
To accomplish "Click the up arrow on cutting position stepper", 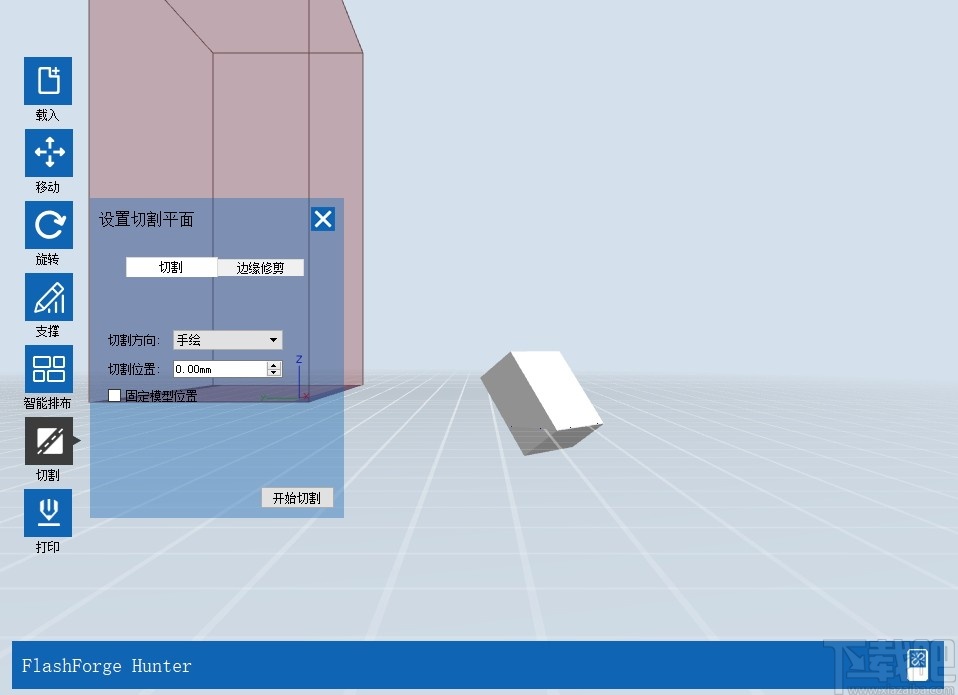I will click(x=274, y=364).
